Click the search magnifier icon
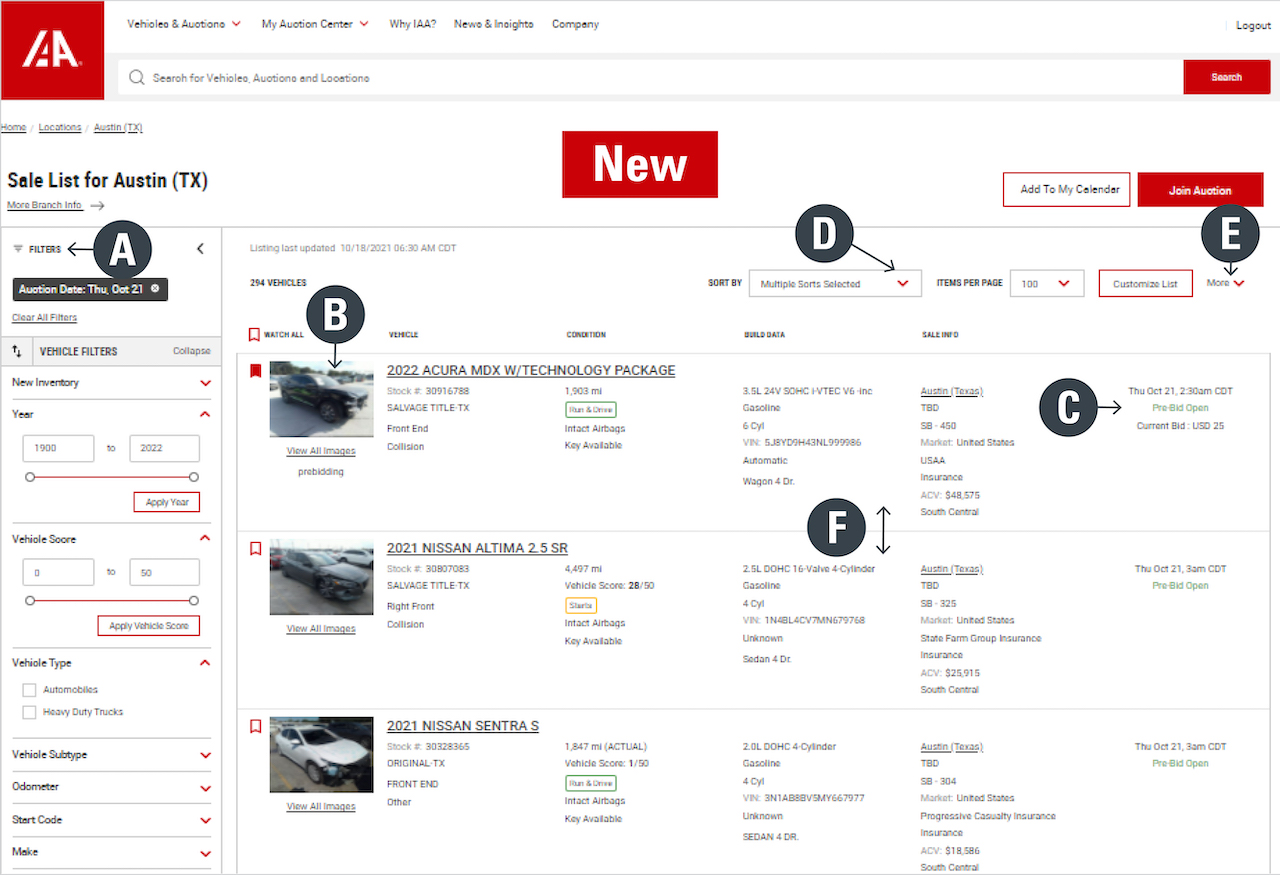1280x875 pixels. point(137,77)
